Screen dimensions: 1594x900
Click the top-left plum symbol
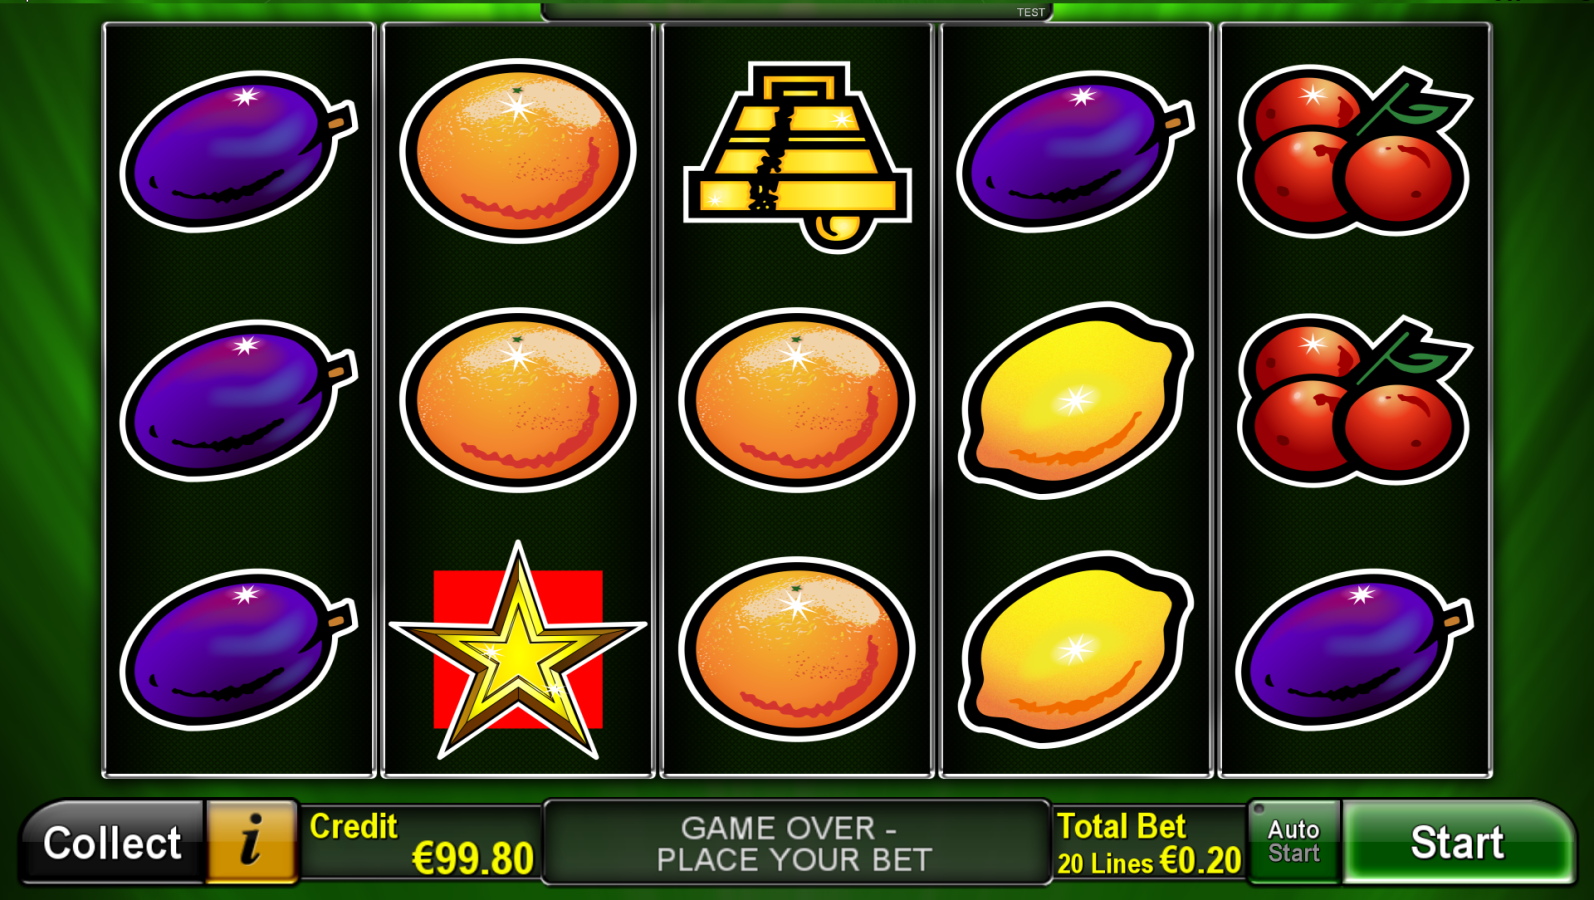pos(239,152)
